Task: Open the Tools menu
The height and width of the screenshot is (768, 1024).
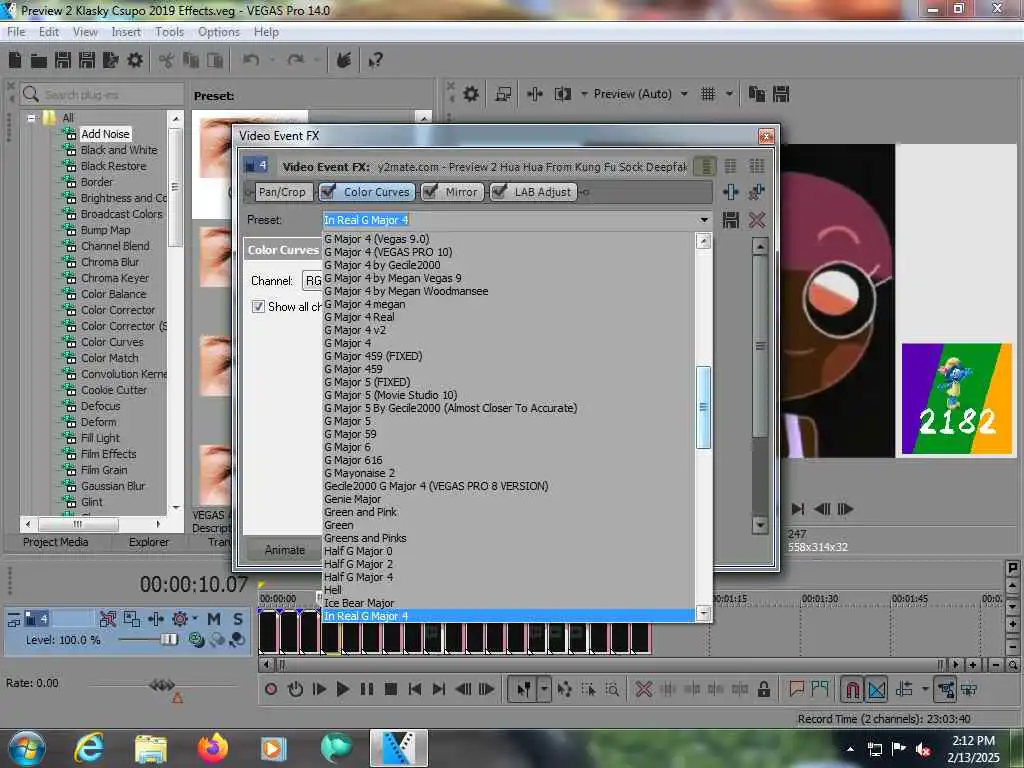Action: point(169,31)
